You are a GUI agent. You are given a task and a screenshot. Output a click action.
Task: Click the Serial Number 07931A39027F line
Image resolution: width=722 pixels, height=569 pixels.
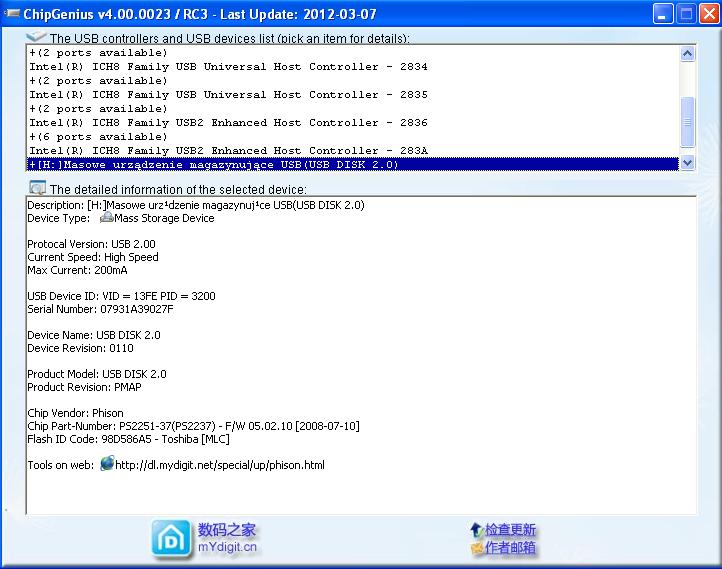pyautogui.click(x=100, y=309)
